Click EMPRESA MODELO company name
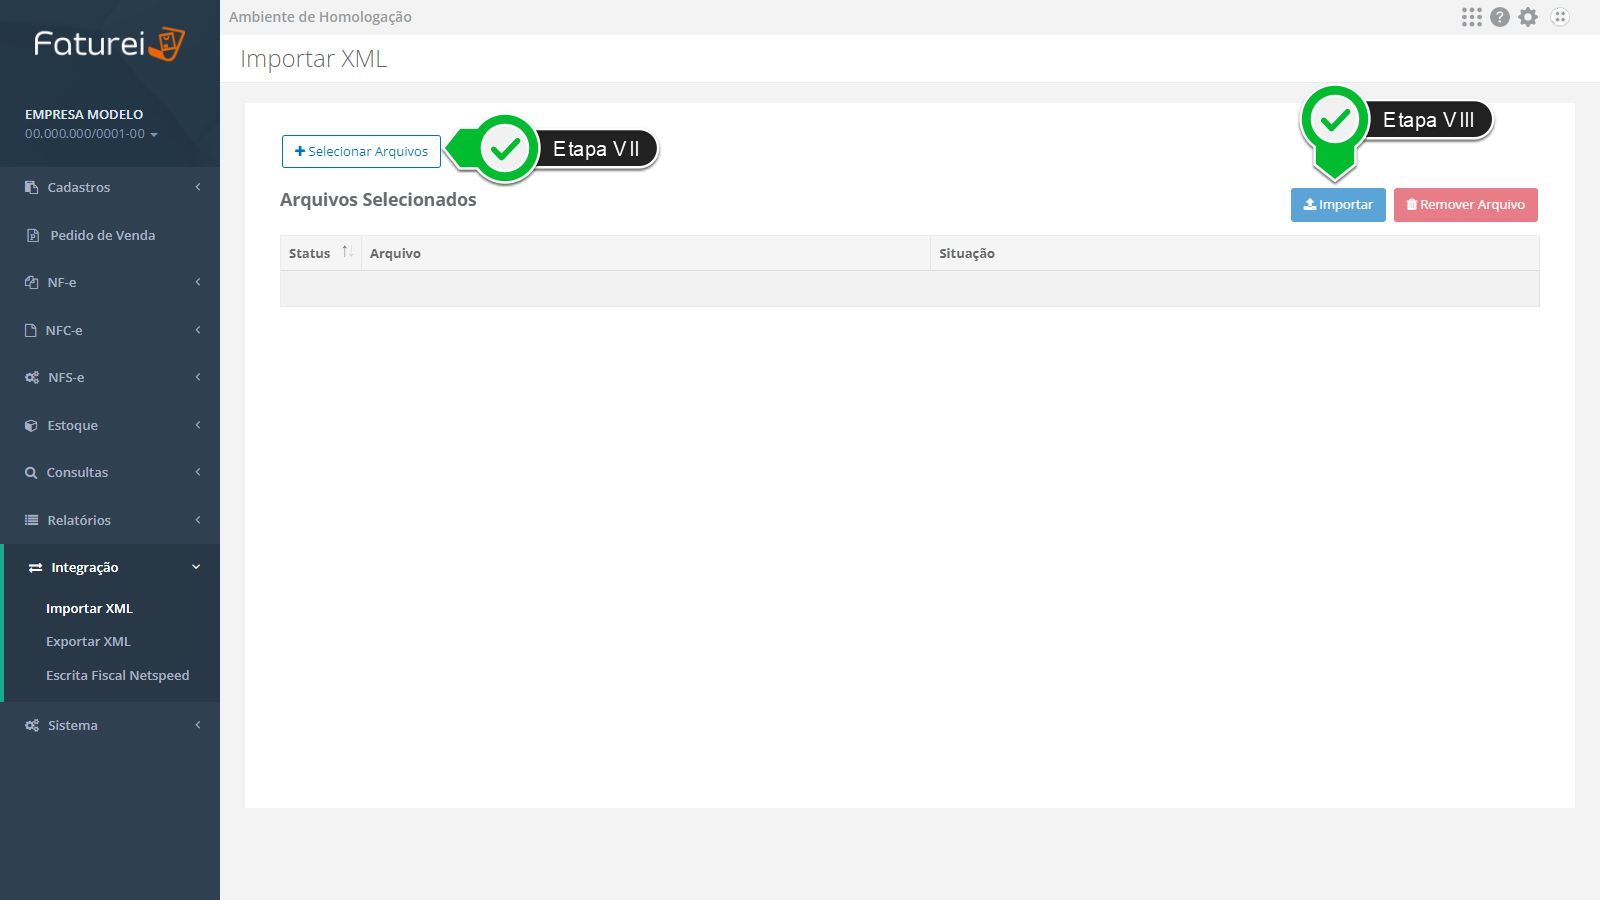1600x900 pixels. tap(84, 115)
